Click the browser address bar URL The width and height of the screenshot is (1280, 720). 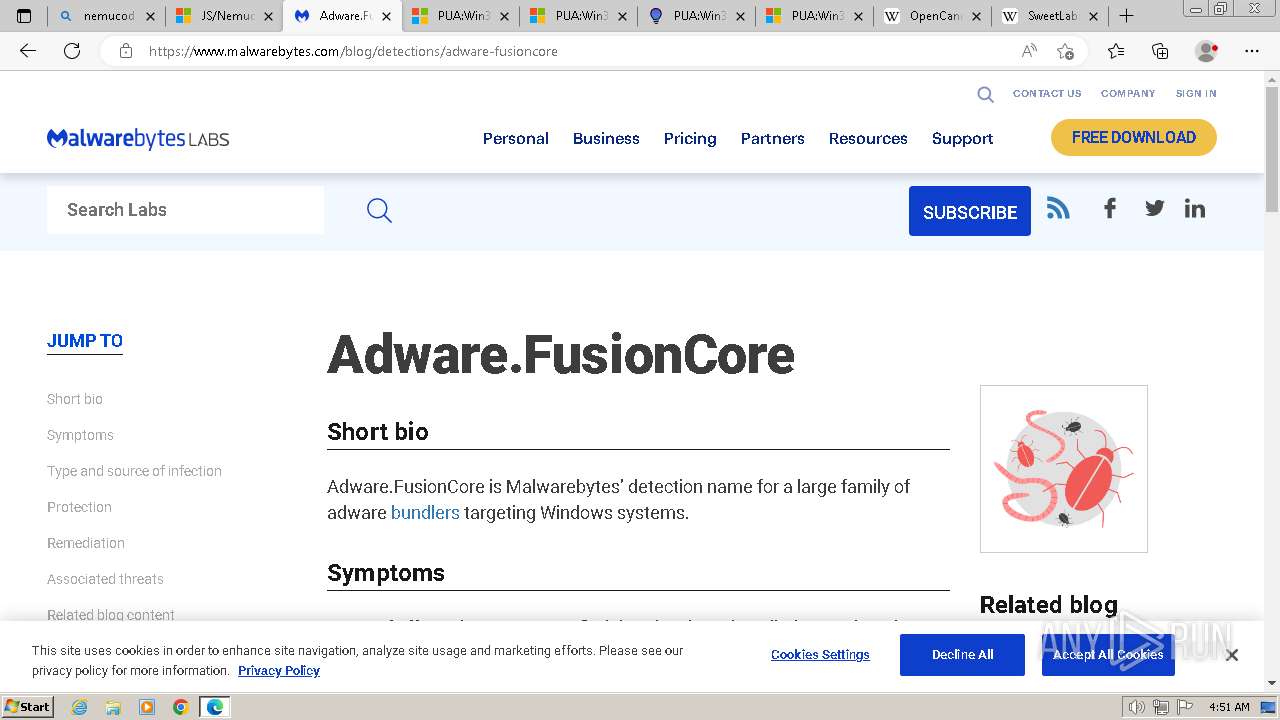coord(353,51)
